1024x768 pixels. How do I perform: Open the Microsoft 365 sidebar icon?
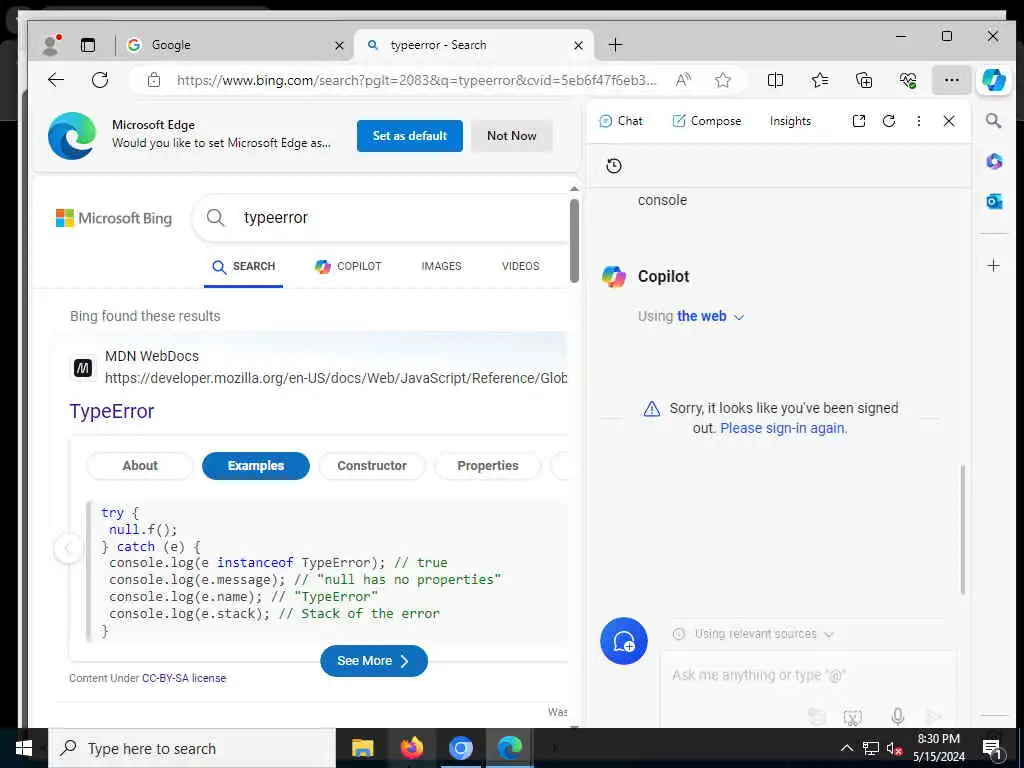coord(993,161)
